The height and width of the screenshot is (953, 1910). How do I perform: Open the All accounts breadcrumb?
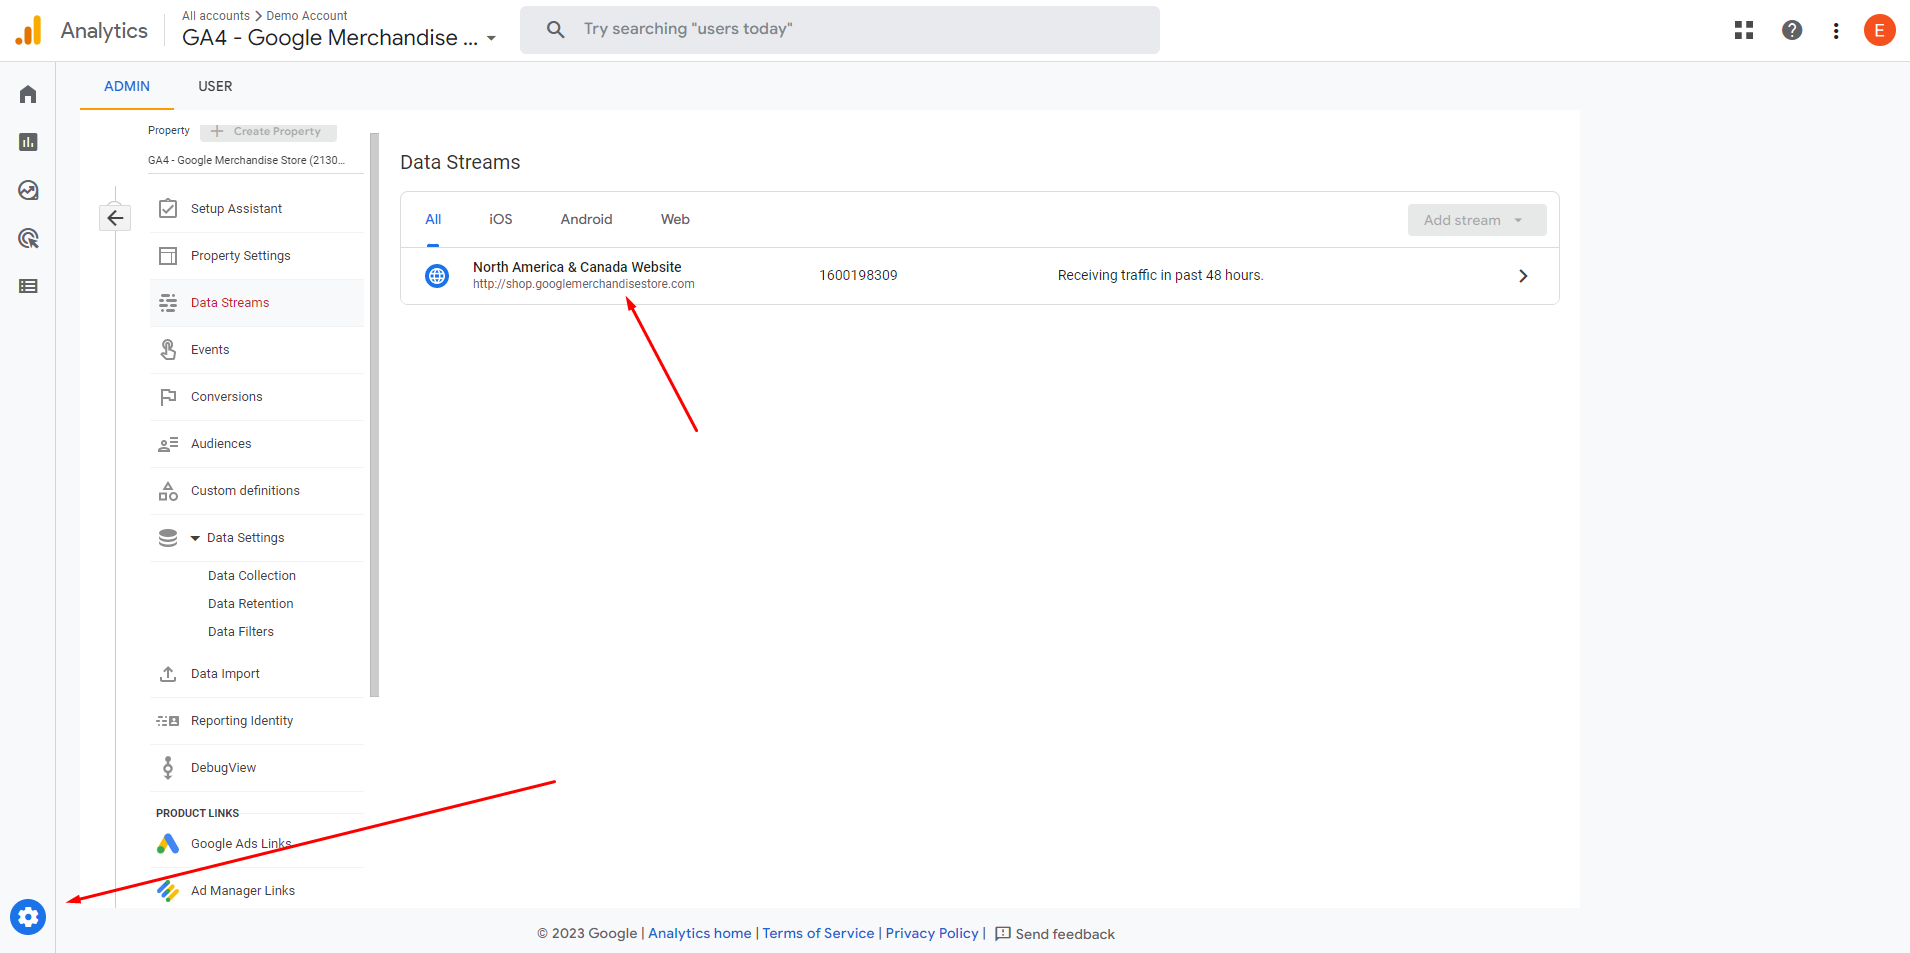[x=216, y=16]
